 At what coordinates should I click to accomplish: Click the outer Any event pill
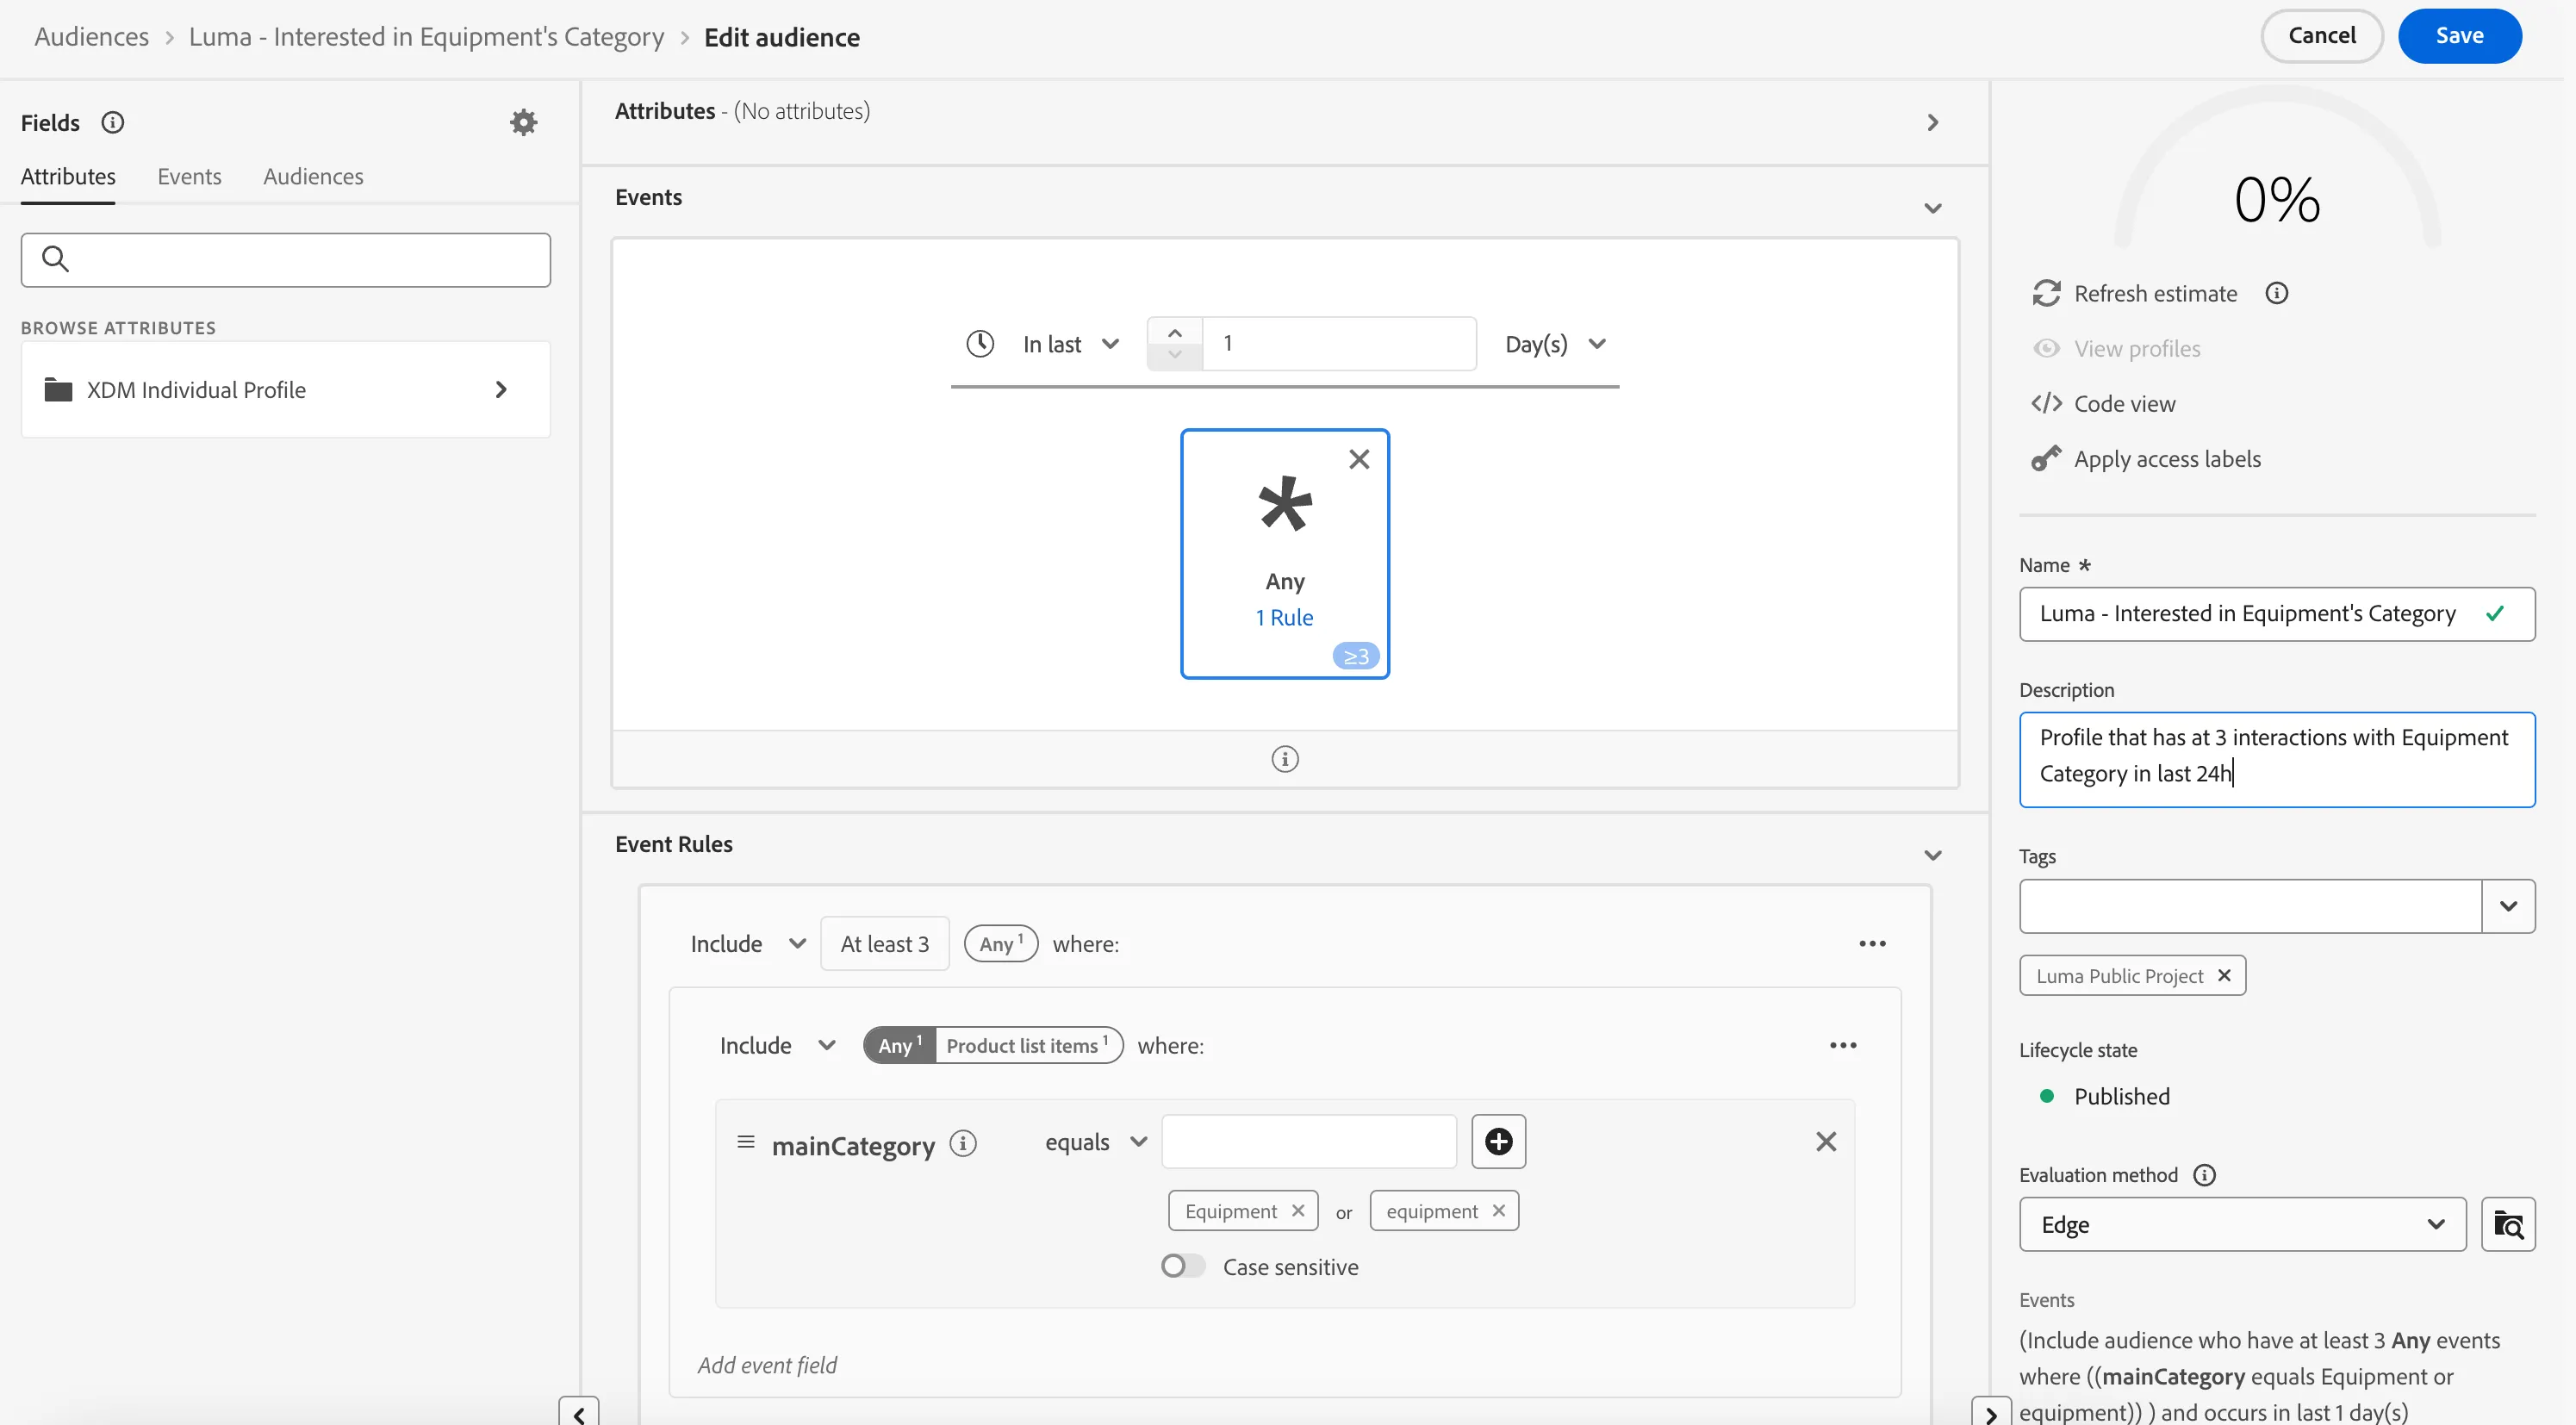tap(1000, 943)
